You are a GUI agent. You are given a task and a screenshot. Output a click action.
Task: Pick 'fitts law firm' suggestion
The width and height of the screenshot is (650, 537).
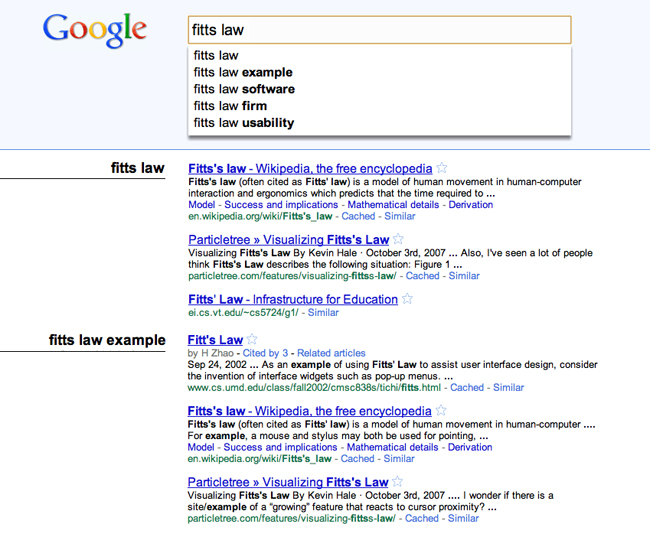230,106
